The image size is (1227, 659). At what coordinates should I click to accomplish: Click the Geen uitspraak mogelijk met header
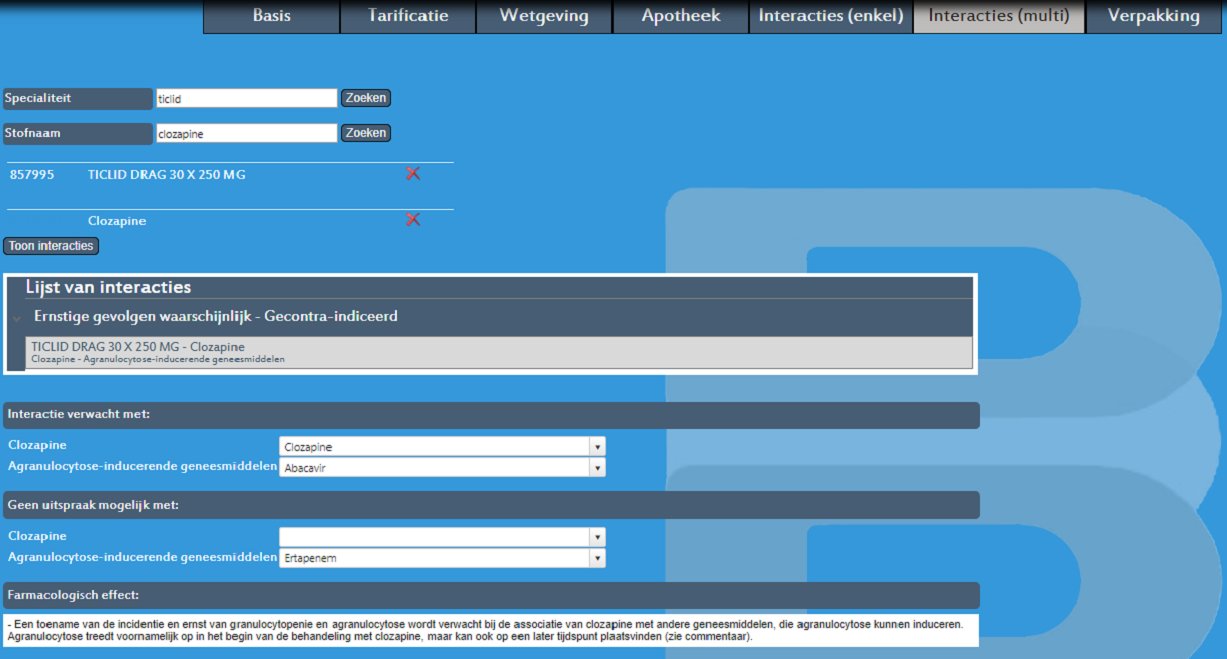pos(491,505)
